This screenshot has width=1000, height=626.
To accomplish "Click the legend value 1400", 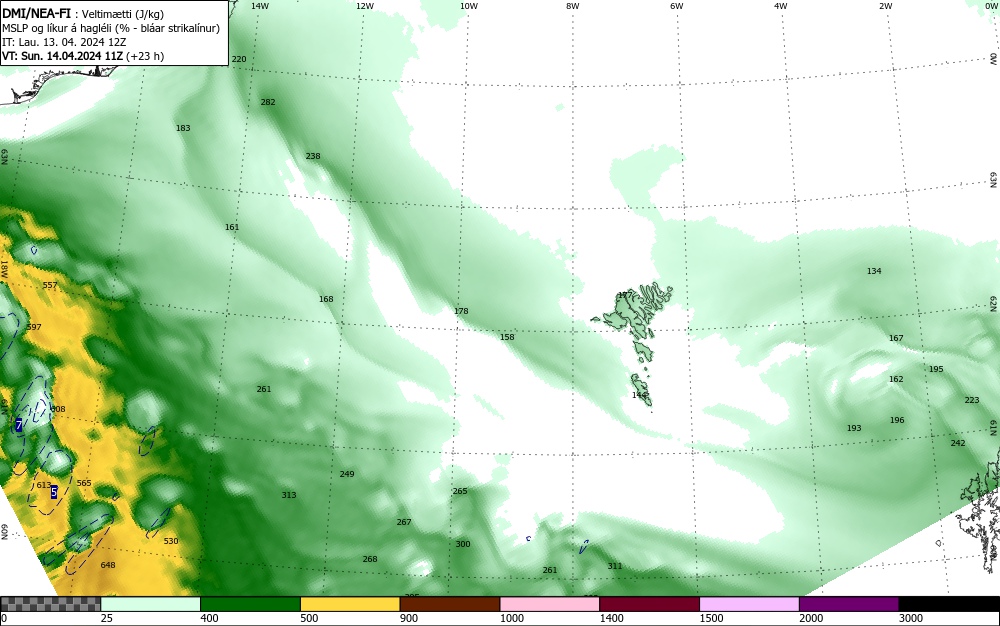I will coord(612,618).
